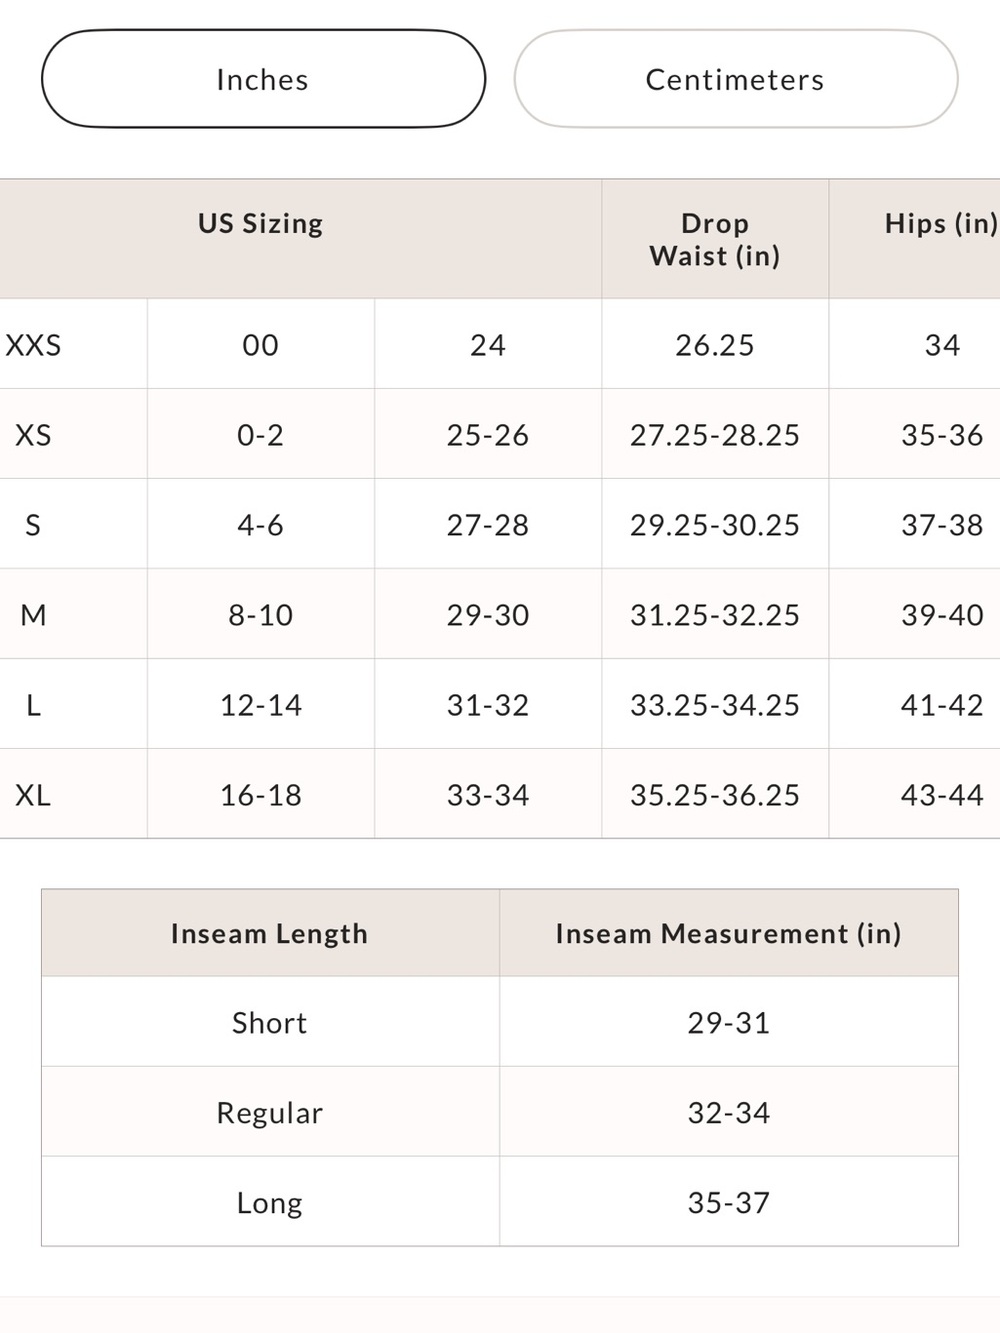
Task: Click the Inseam Measurement (in) header
Action: pos(729,933)
